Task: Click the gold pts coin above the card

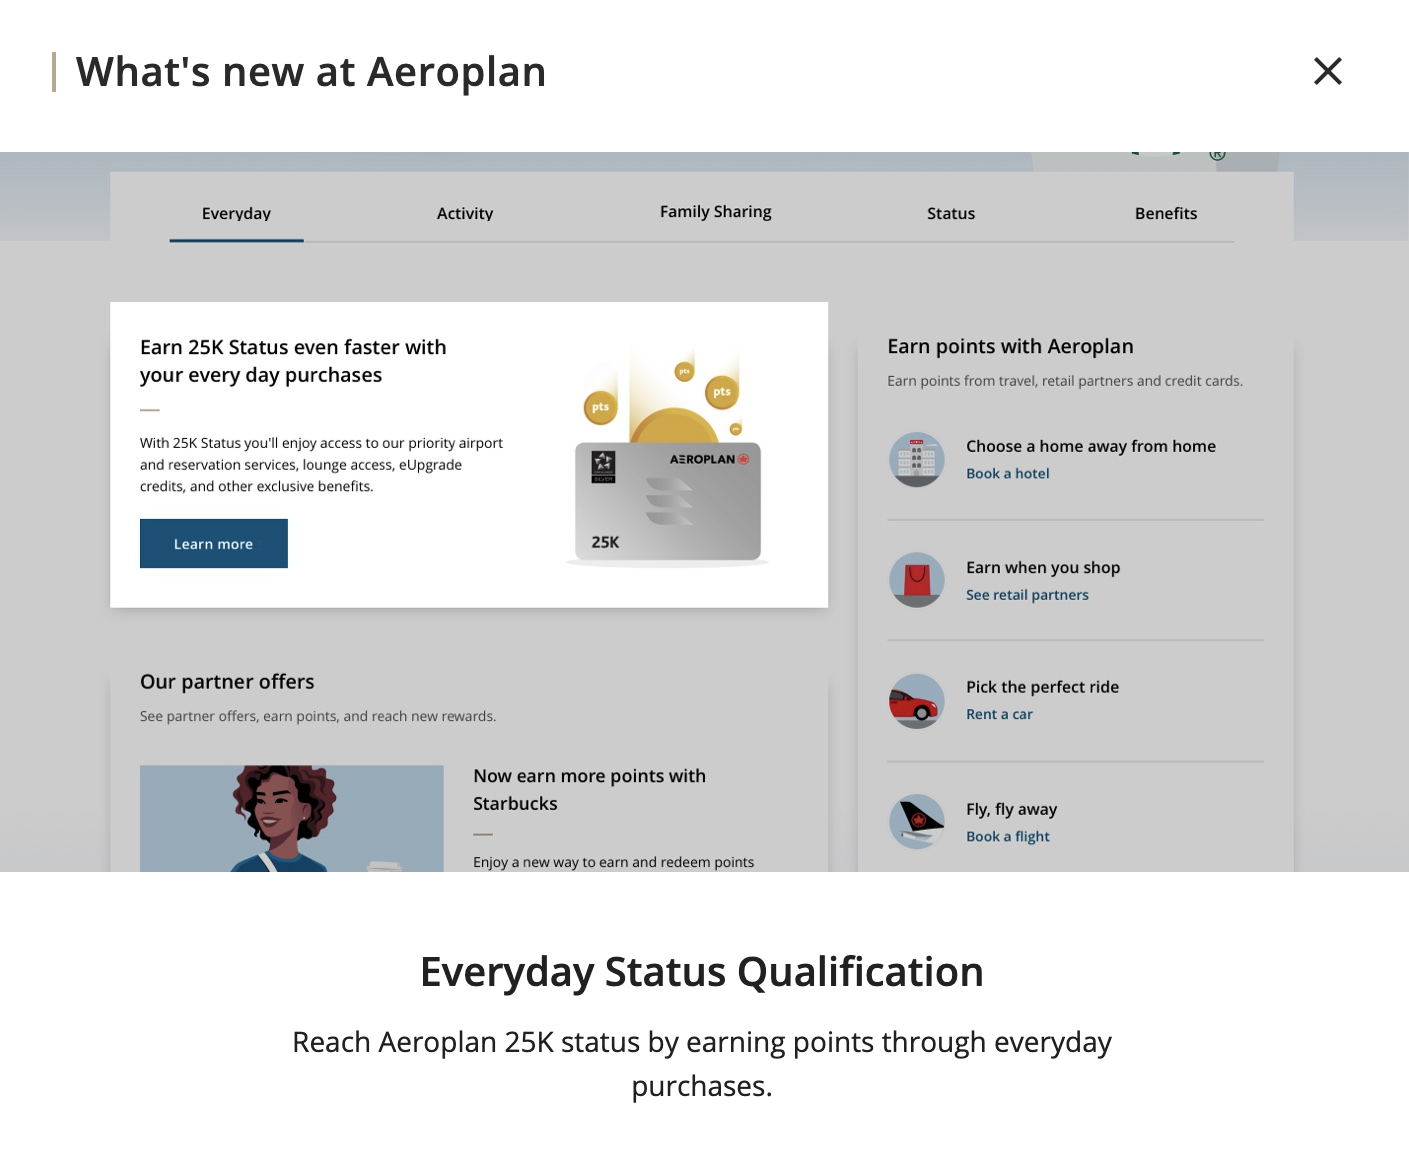Action: point(721,392)
